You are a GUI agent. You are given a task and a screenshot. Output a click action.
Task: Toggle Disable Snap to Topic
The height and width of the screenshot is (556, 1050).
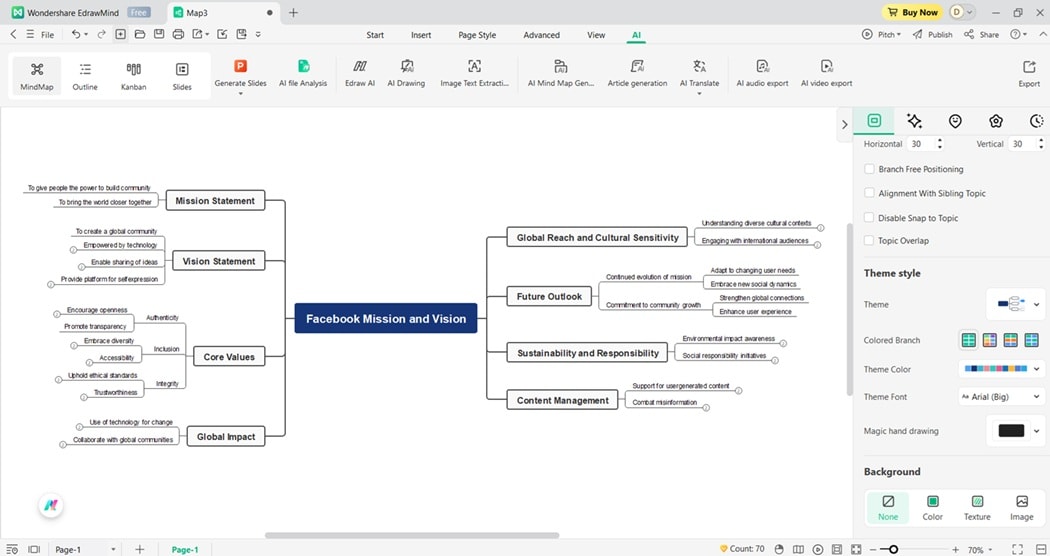pyautogui.click(x=869, y=218)
